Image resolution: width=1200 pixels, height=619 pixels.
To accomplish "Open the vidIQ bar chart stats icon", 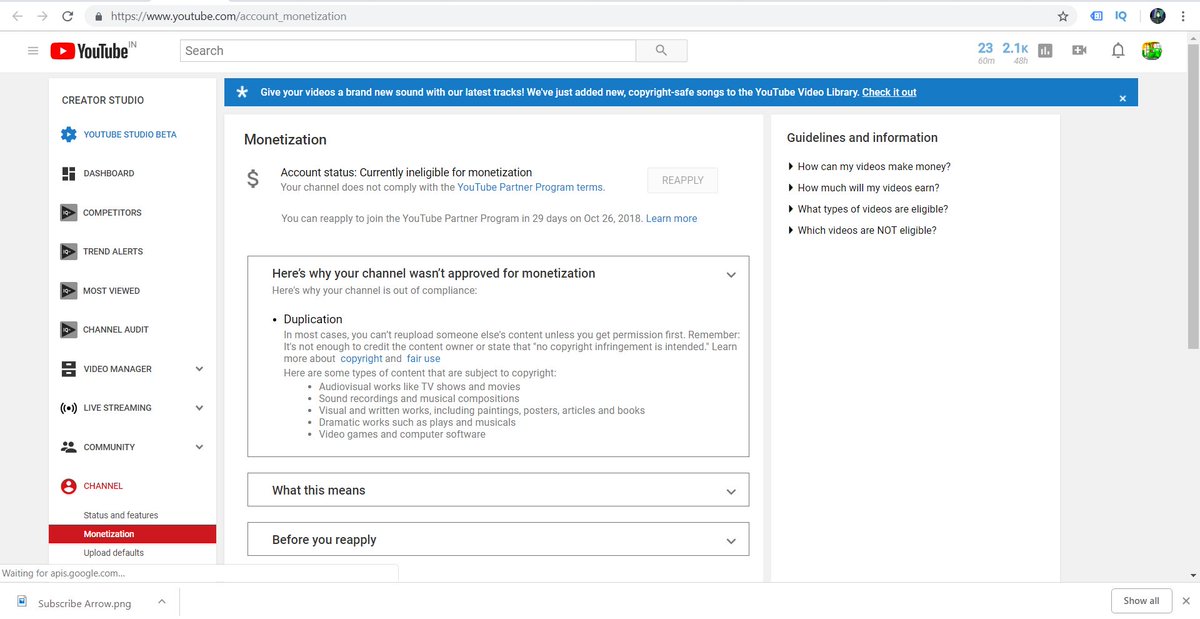I will pos(1045,51).
